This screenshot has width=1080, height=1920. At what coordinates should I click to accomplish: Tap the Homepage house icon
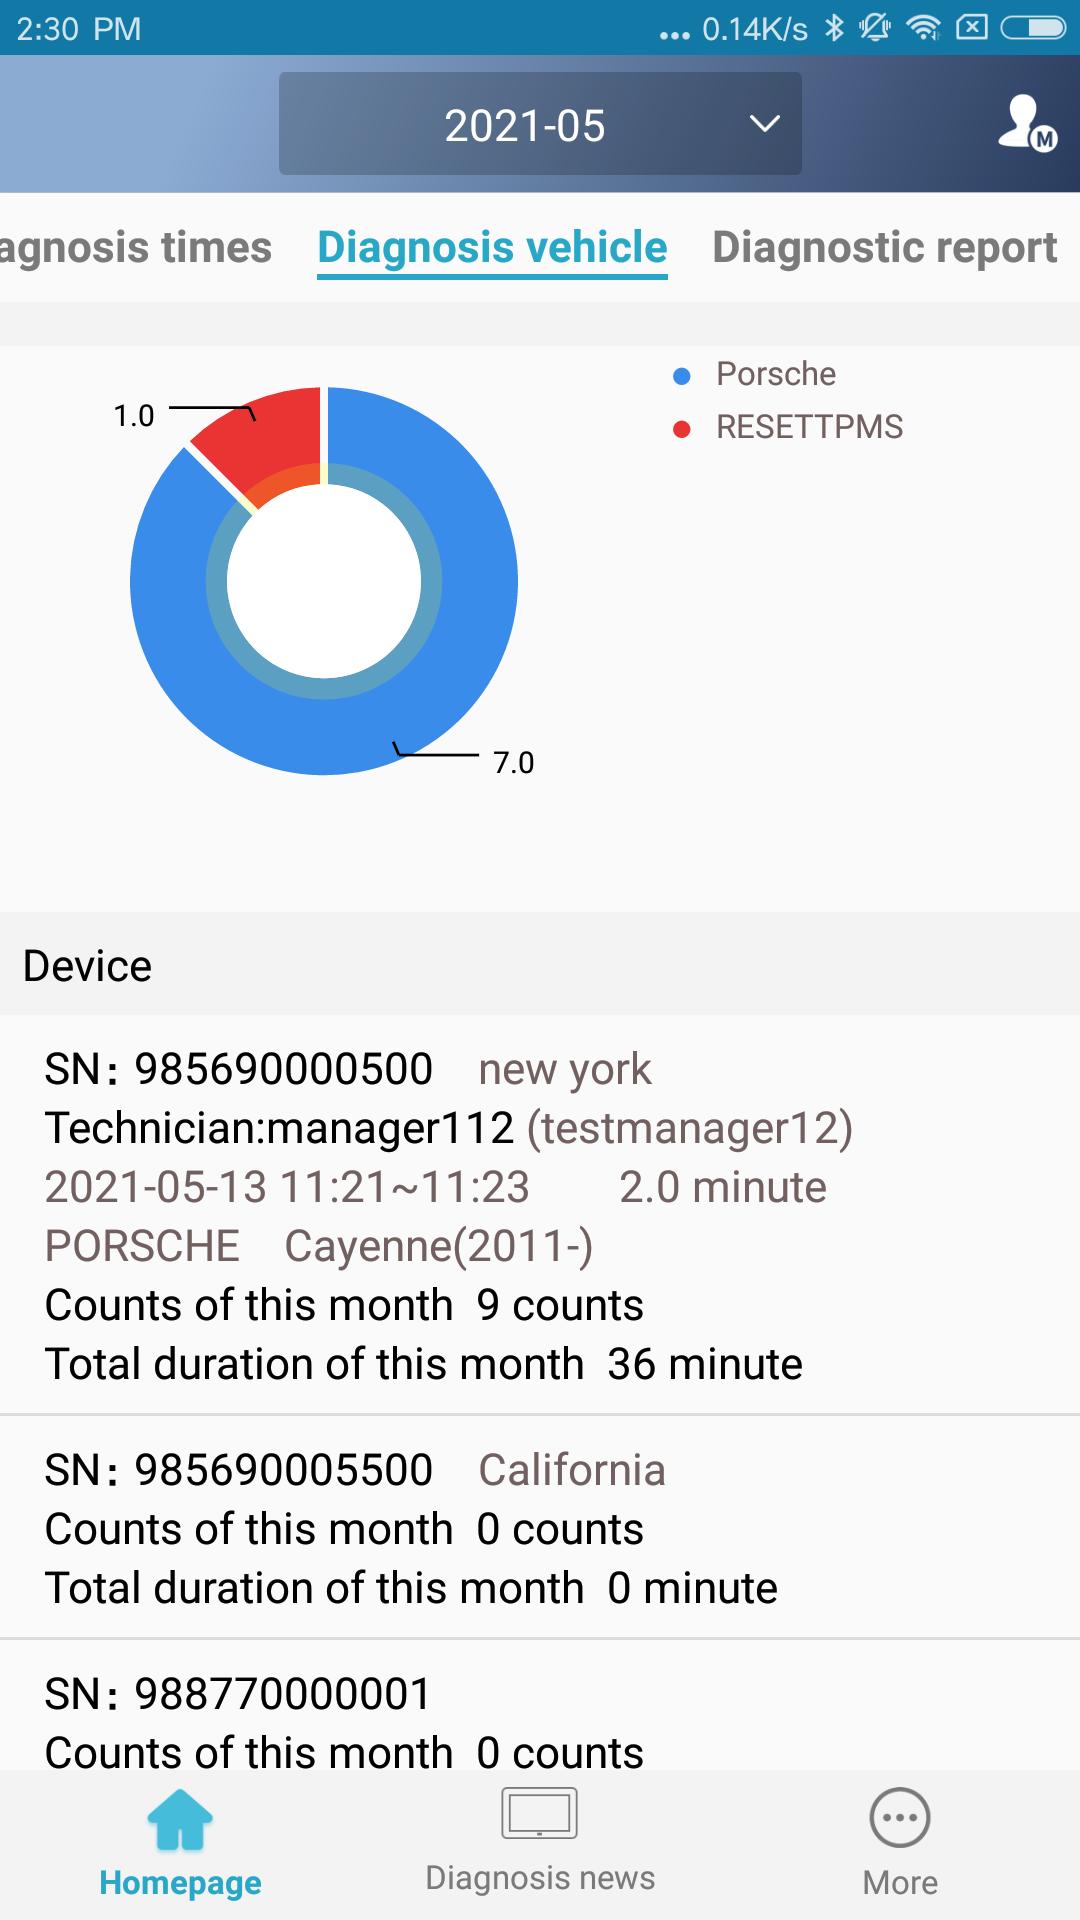[180, 1820]
